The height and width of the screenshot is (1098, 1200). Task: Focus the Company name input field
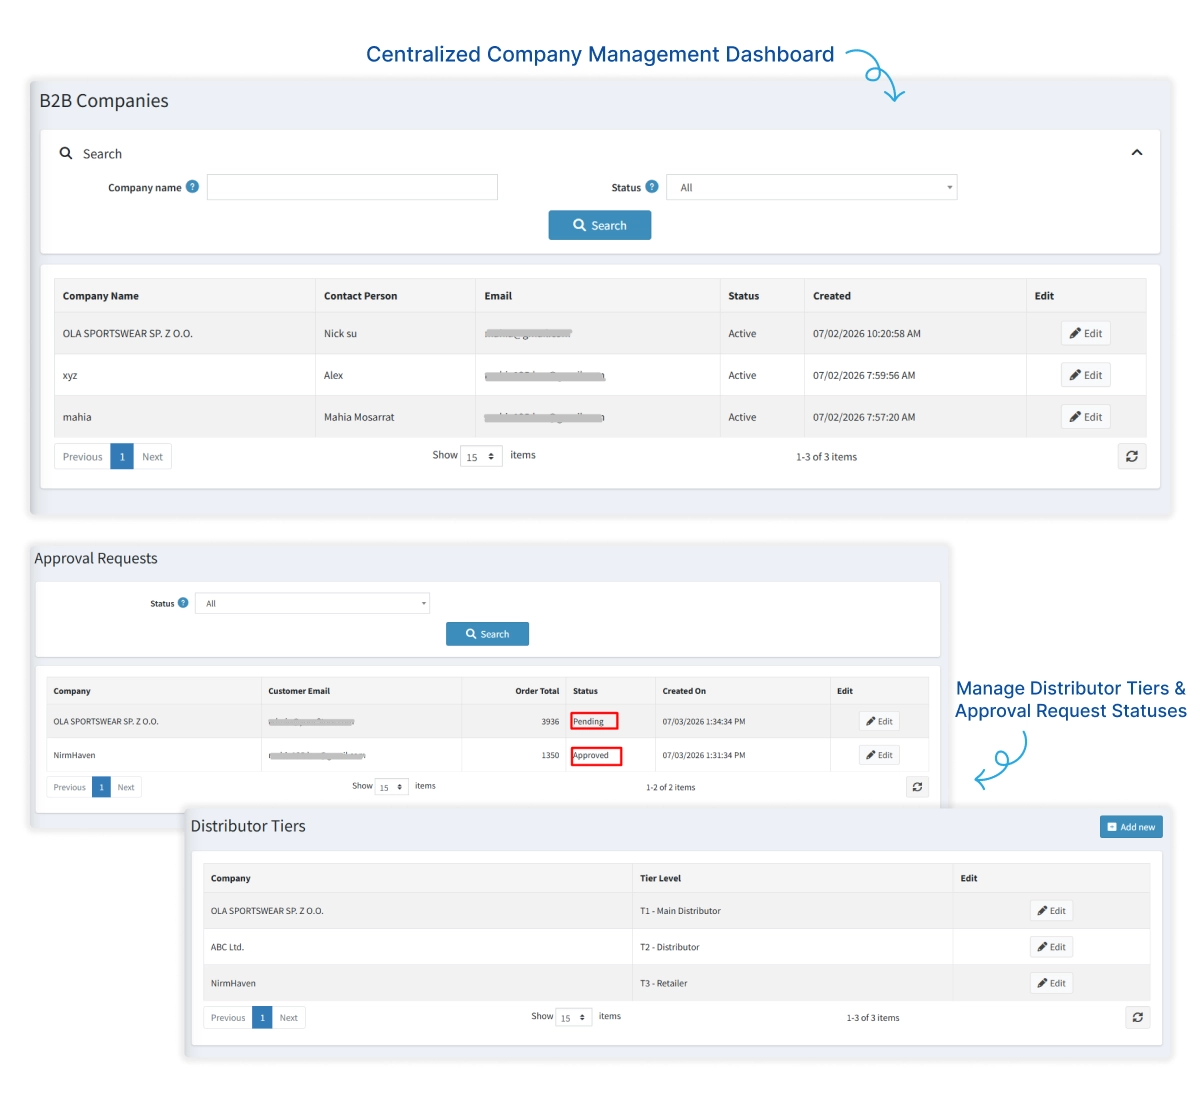click(352, 187)
